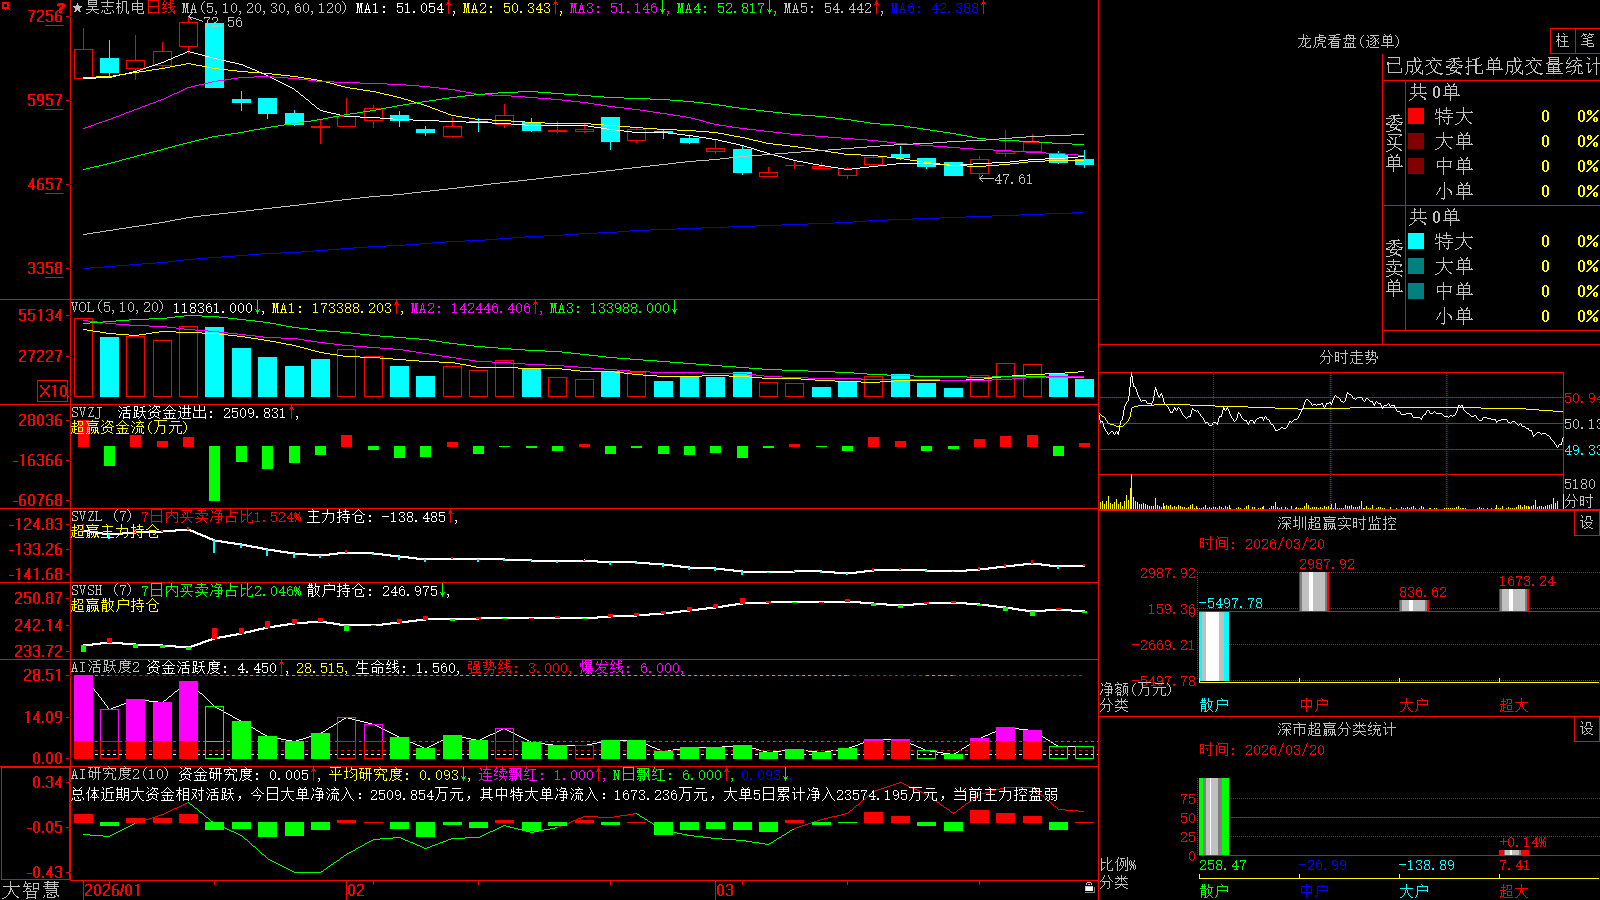The height and width of the screenshot is (900, 1600).
Task: Click the 昊志机电 stock name
Action: [x=116, y=8]
